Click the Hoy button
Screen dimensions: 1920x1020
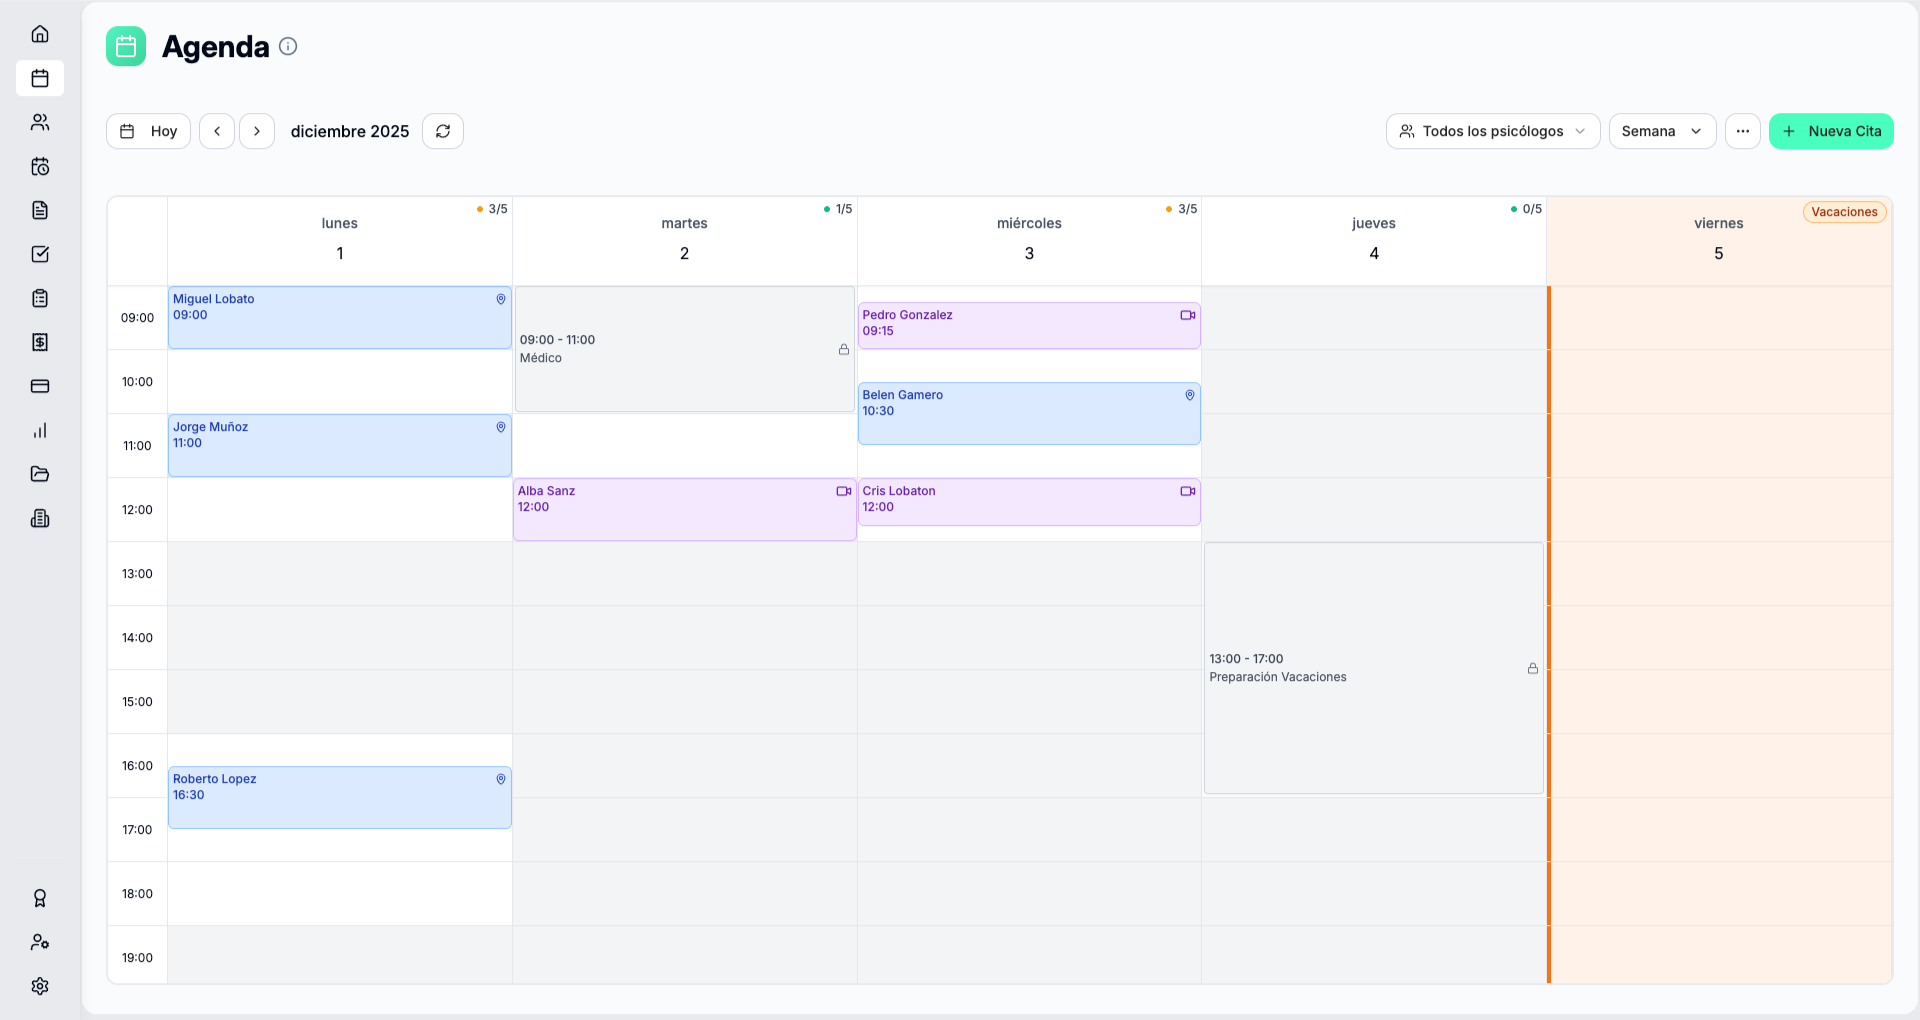[148, 131]
